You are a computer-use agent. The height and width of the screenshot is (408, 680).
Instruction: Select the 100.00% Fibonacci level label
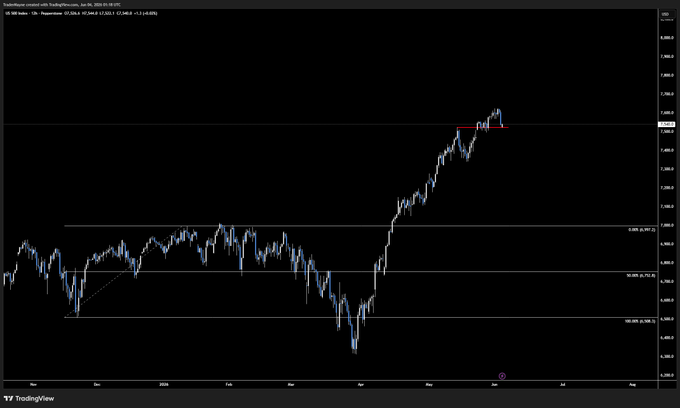(640, 321)
